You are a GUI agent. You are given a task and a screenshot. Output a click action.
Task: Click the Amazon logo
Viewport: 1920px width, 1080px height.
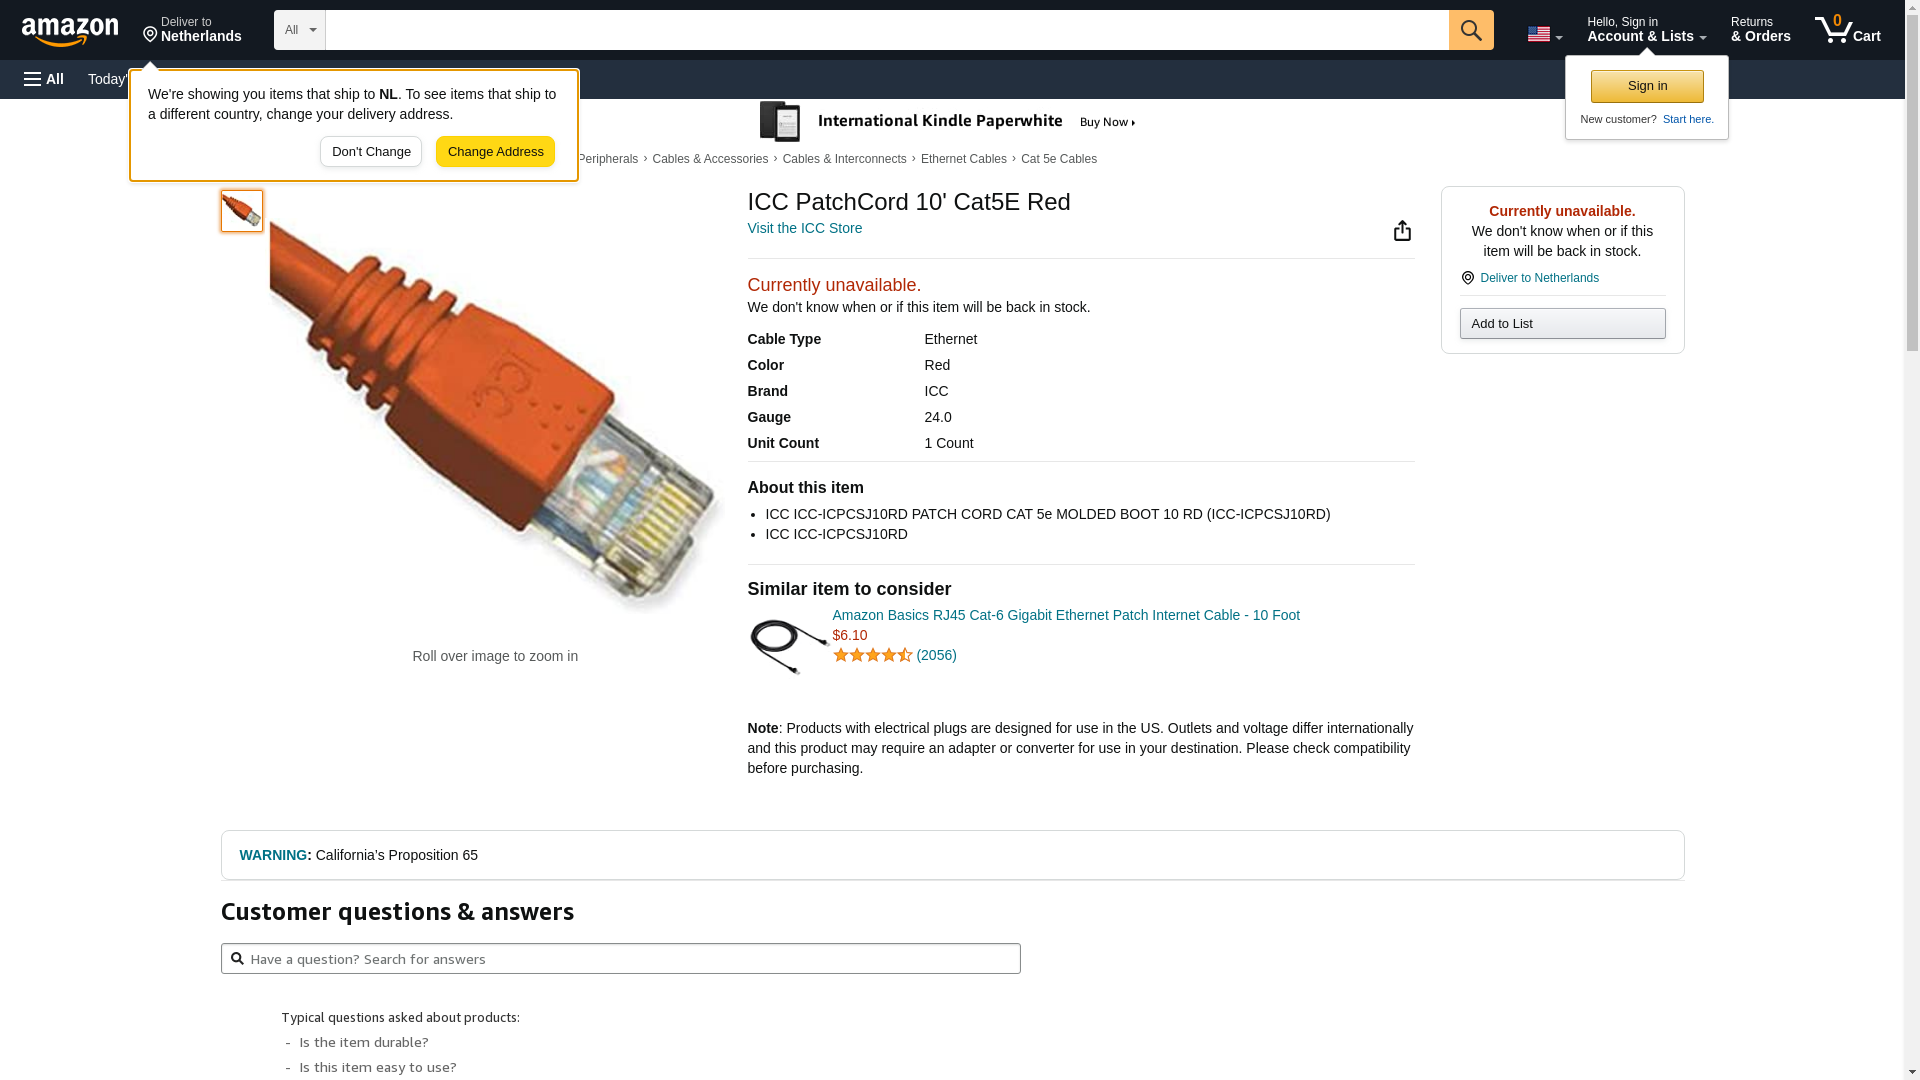(70, 31)
